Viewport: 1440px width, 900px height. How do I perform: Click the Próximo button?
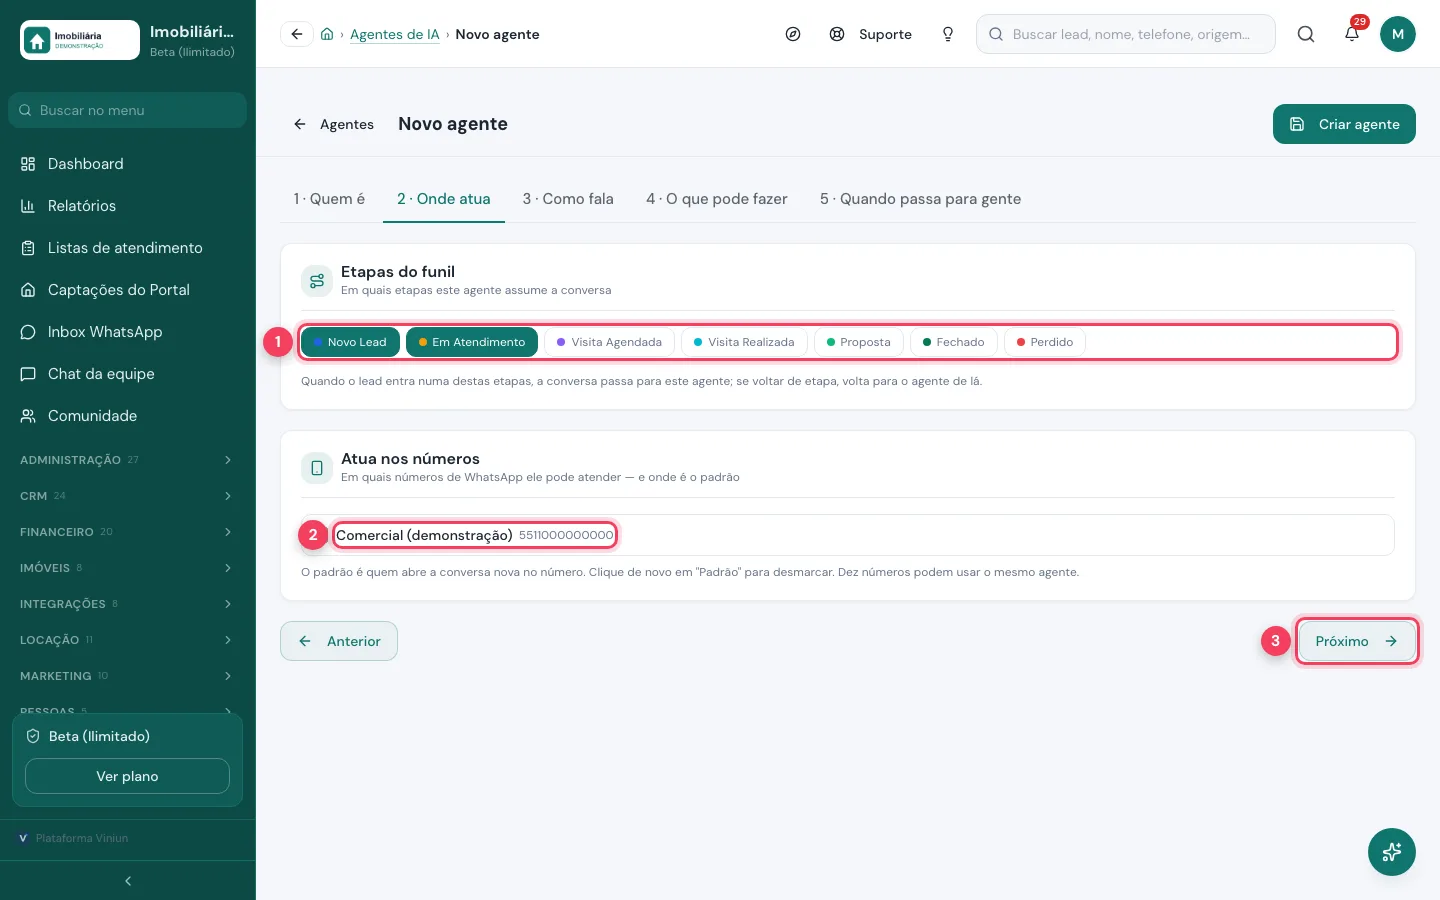click(1357, 641)
